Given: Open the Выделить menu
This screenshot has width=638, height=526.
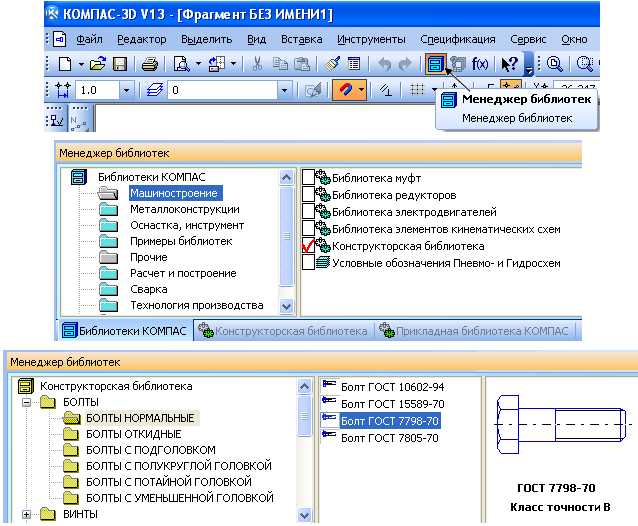Looking at the screenshot, I should pyautogui.click(x=206, y=39).
